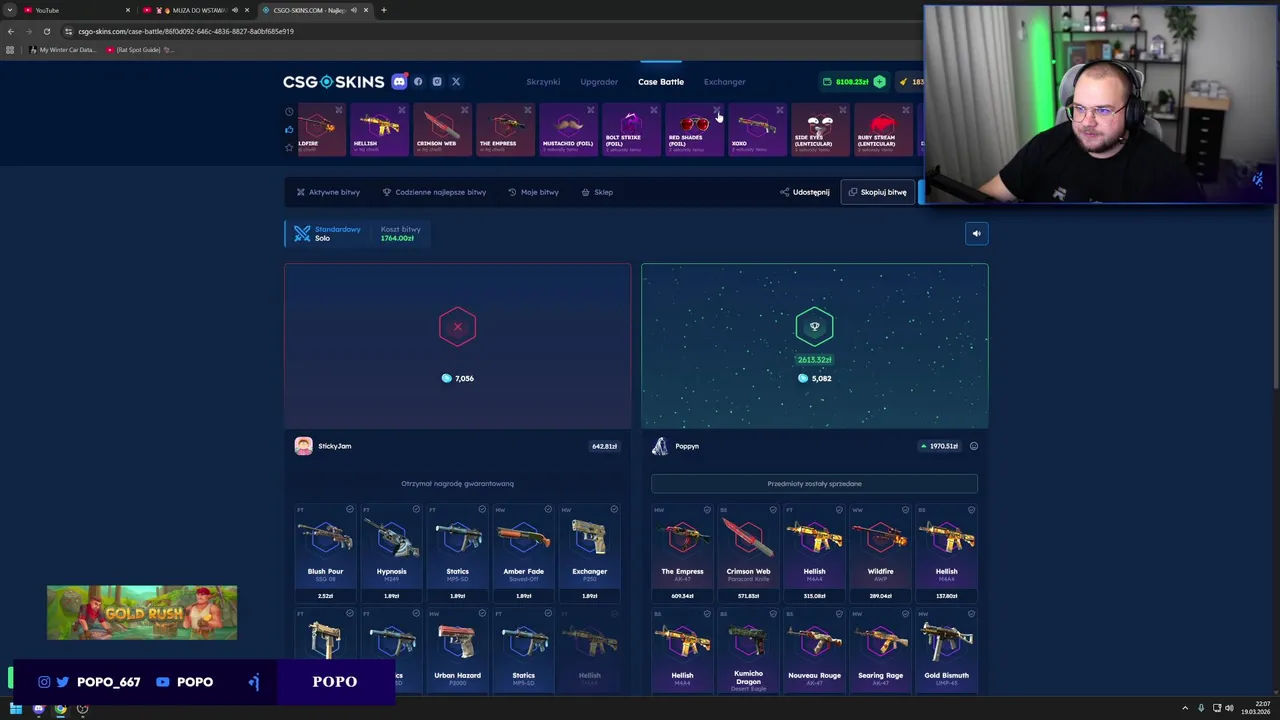The width and height of the screenshot is (1280, 720).
Task: Open the Side Eyes (Lenticular) drop
Action: pos(820,130)
